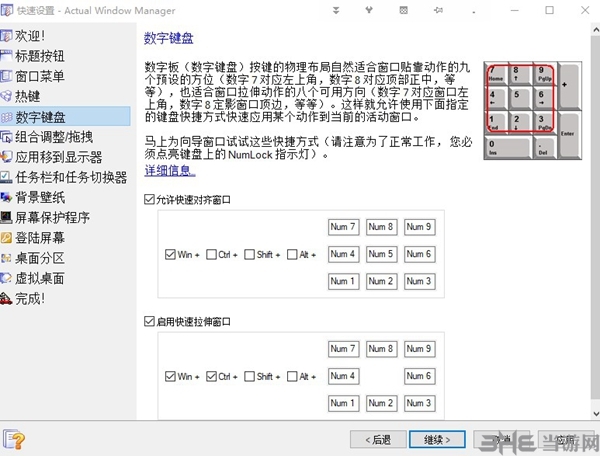Click the 桌面分区 sidebar icon
The width and height of the screenshot is (600, 456).
pos(6,258)
